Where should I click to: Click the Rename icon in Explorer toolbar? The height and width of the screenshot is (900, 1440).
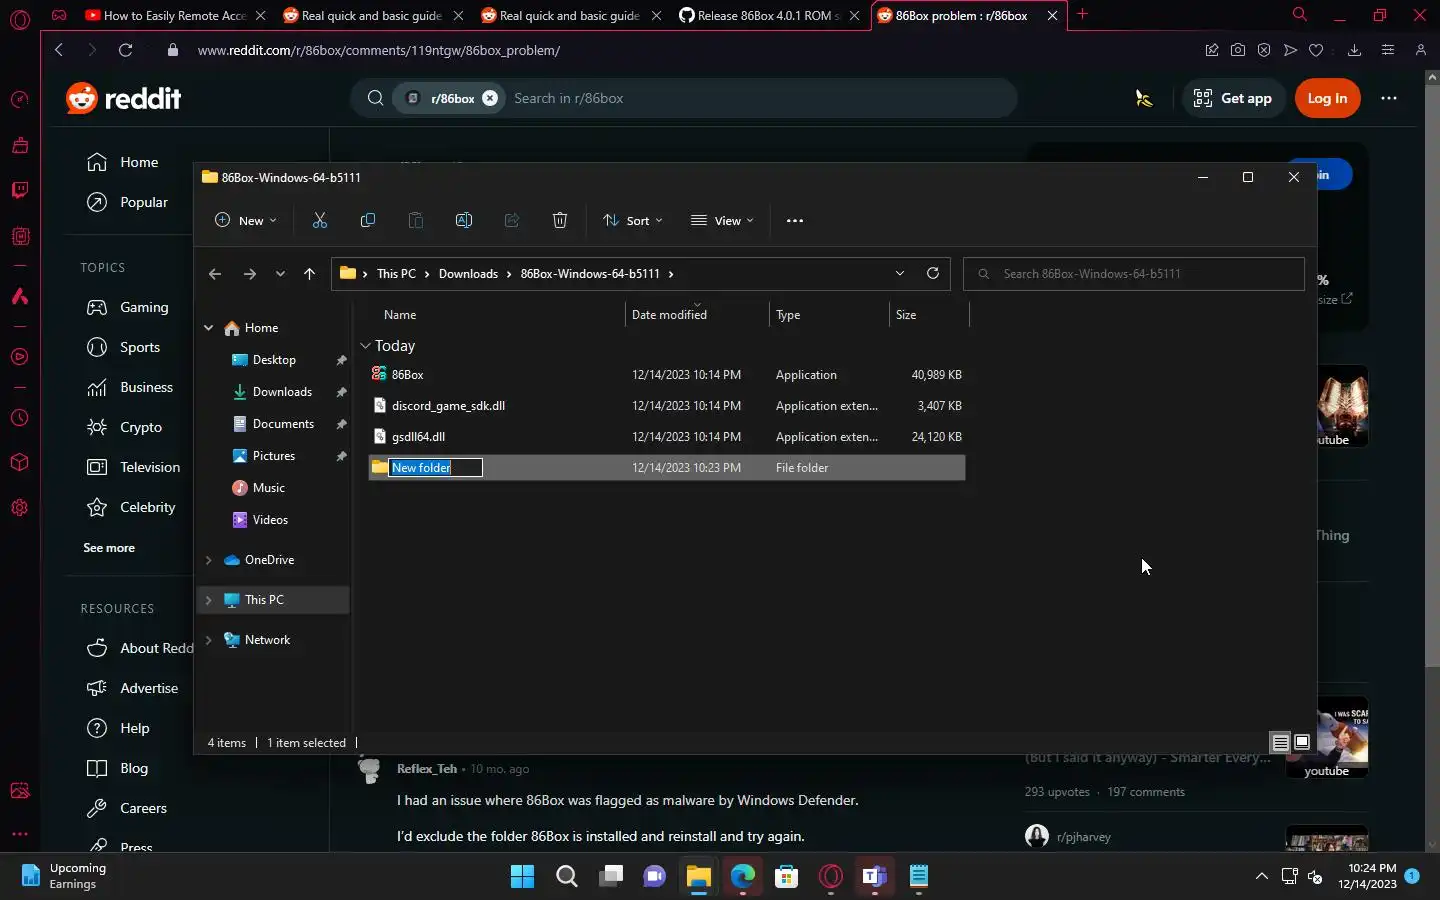pos(464,220)
